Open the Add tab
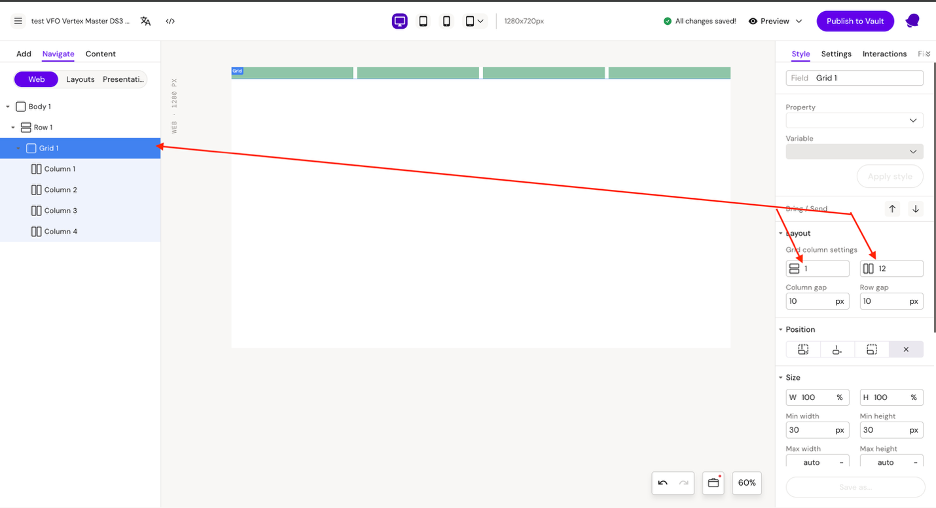 tap(23, 54)
